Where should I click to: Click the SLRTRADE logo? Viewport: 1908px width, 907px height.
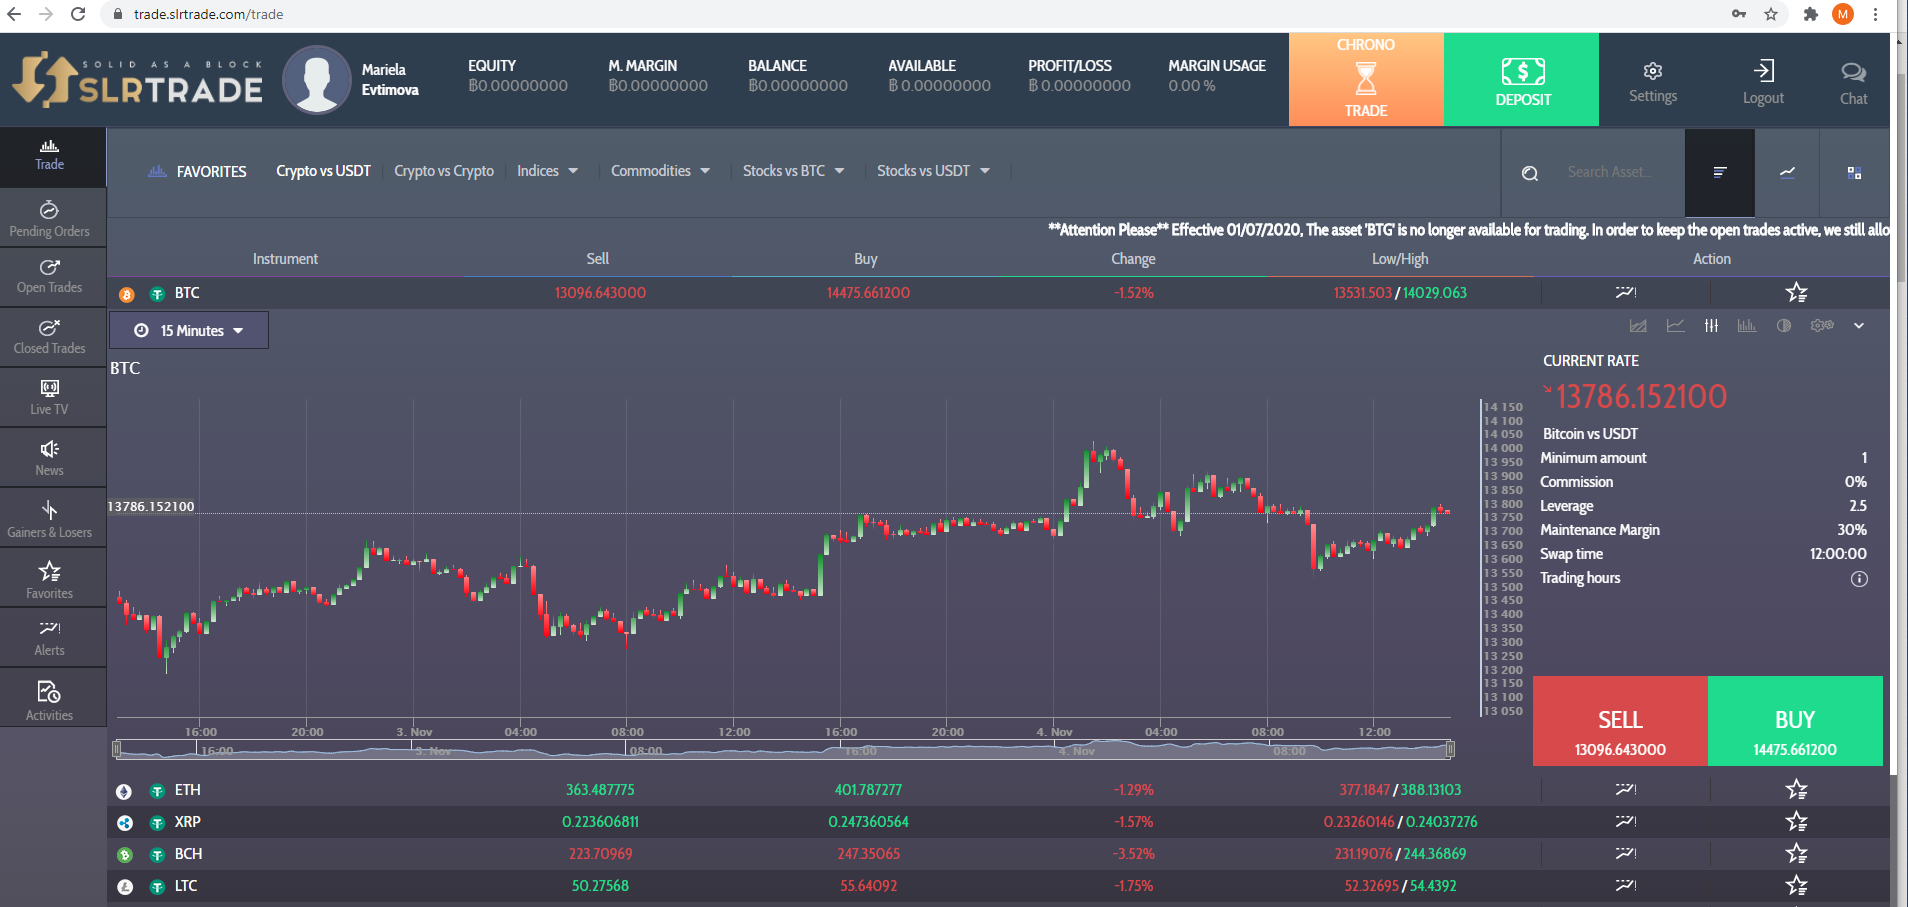pos(138,80)
